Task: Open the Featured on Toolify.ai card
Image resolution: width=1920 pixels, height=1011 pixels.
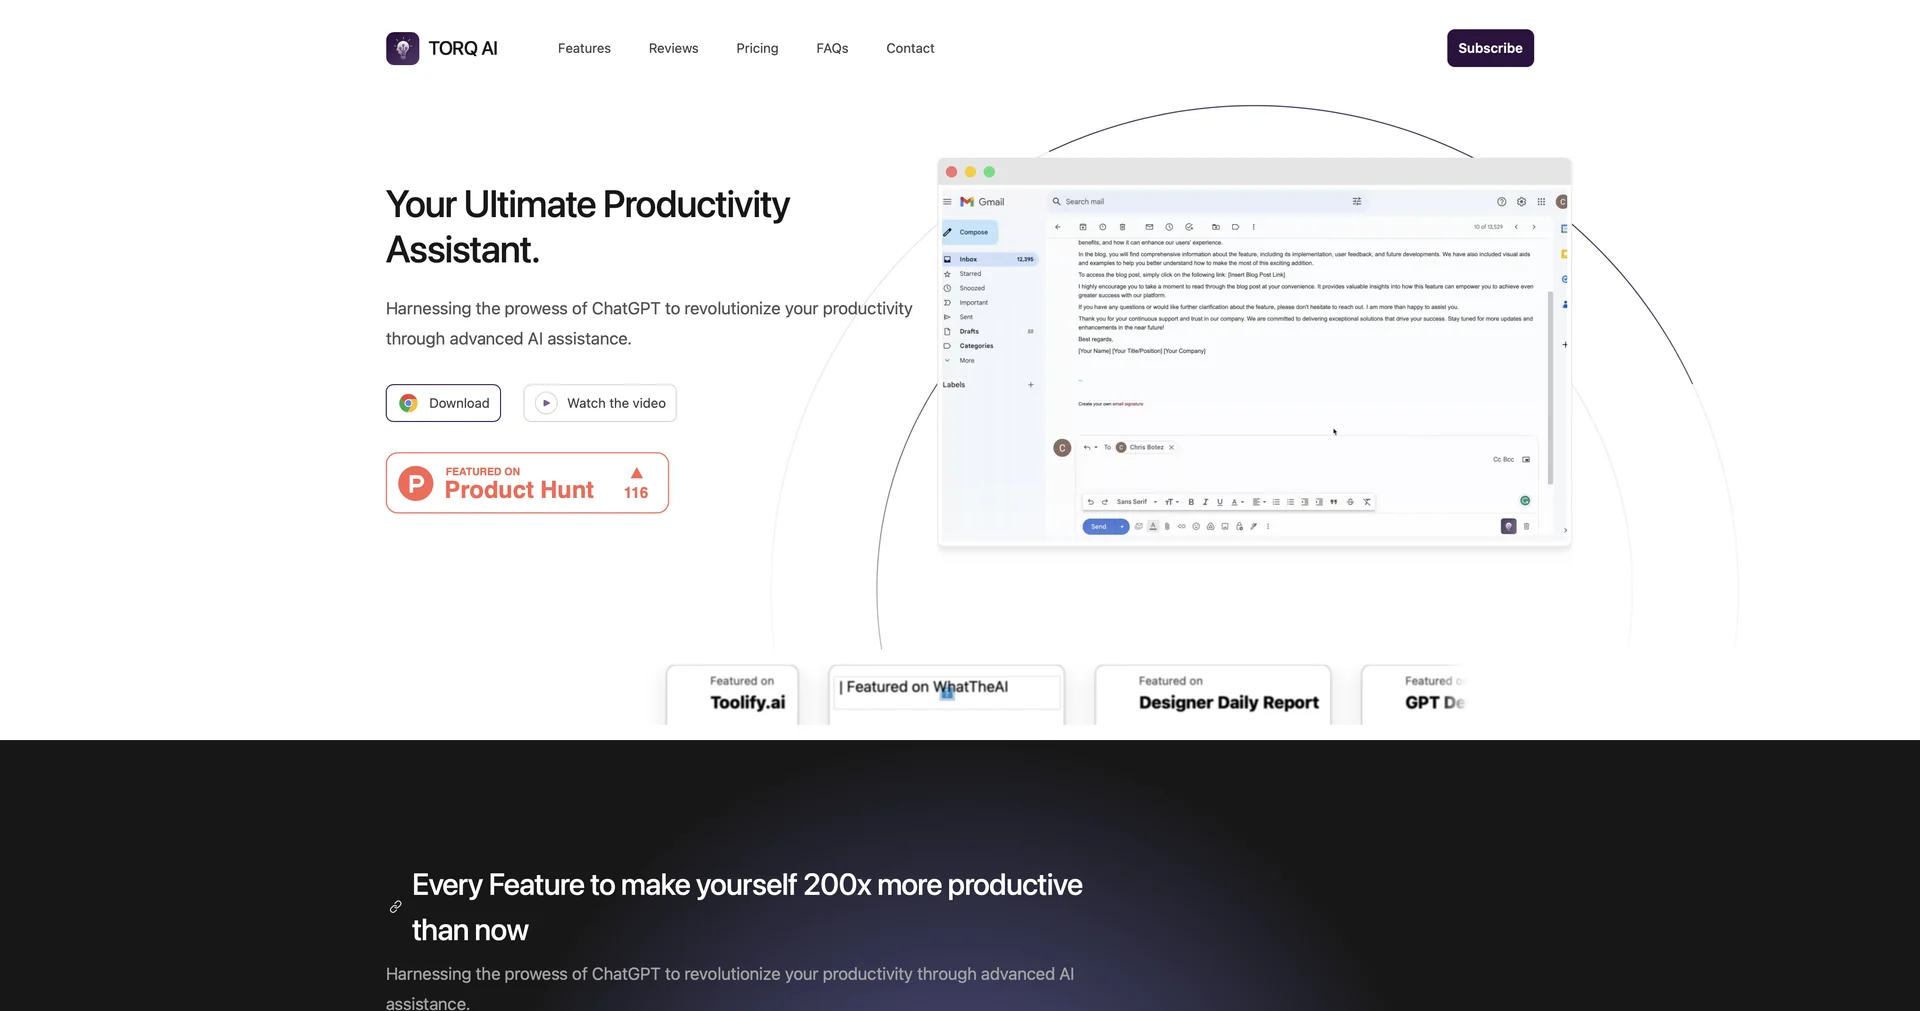Action: click(733, 694)
